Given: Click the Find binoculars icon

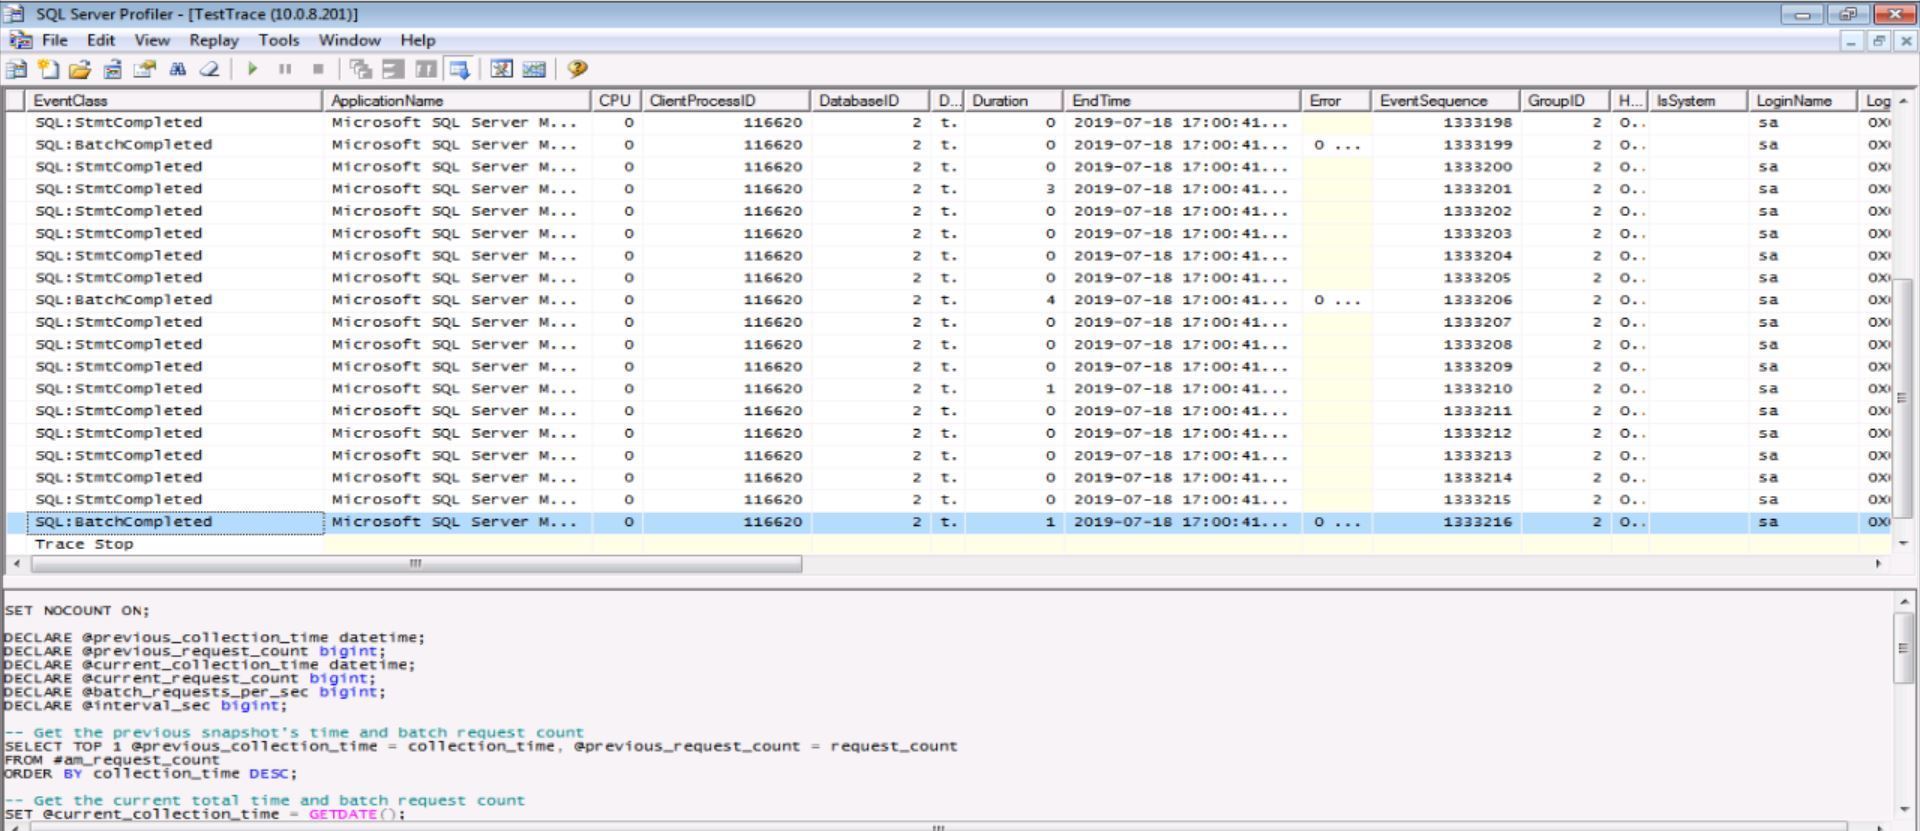Looking at the screenshot, I should click(x=177, y=69).
